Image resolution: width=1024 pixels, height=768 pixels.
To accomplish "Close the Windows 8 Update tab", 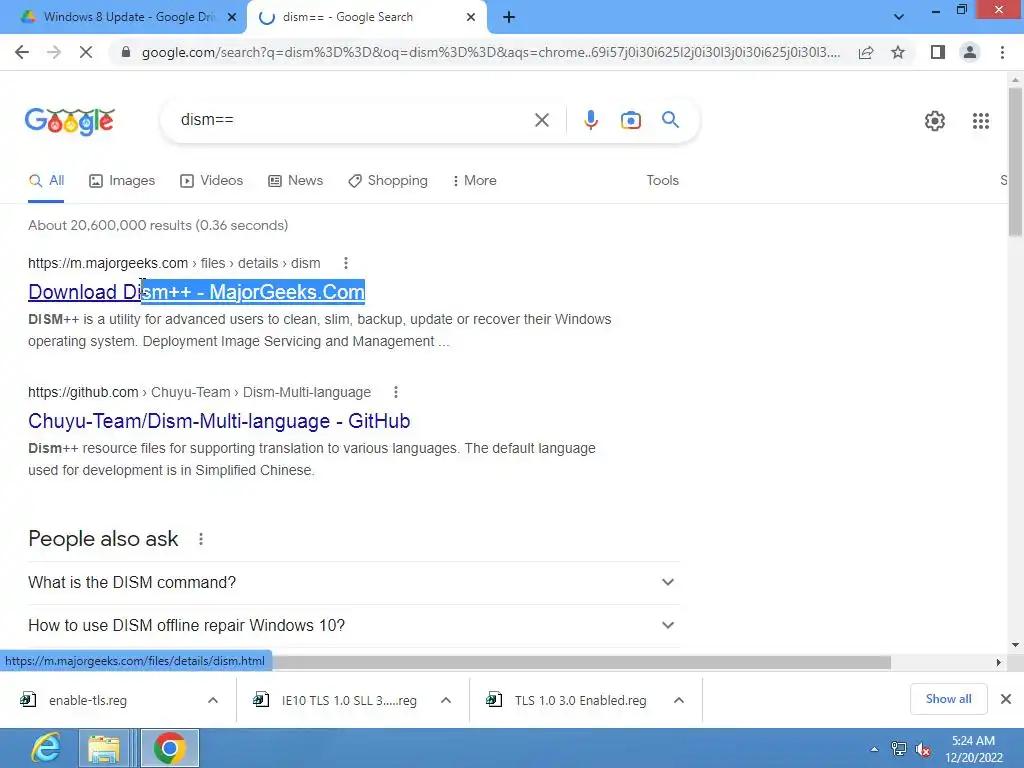I will click(232, 18).
